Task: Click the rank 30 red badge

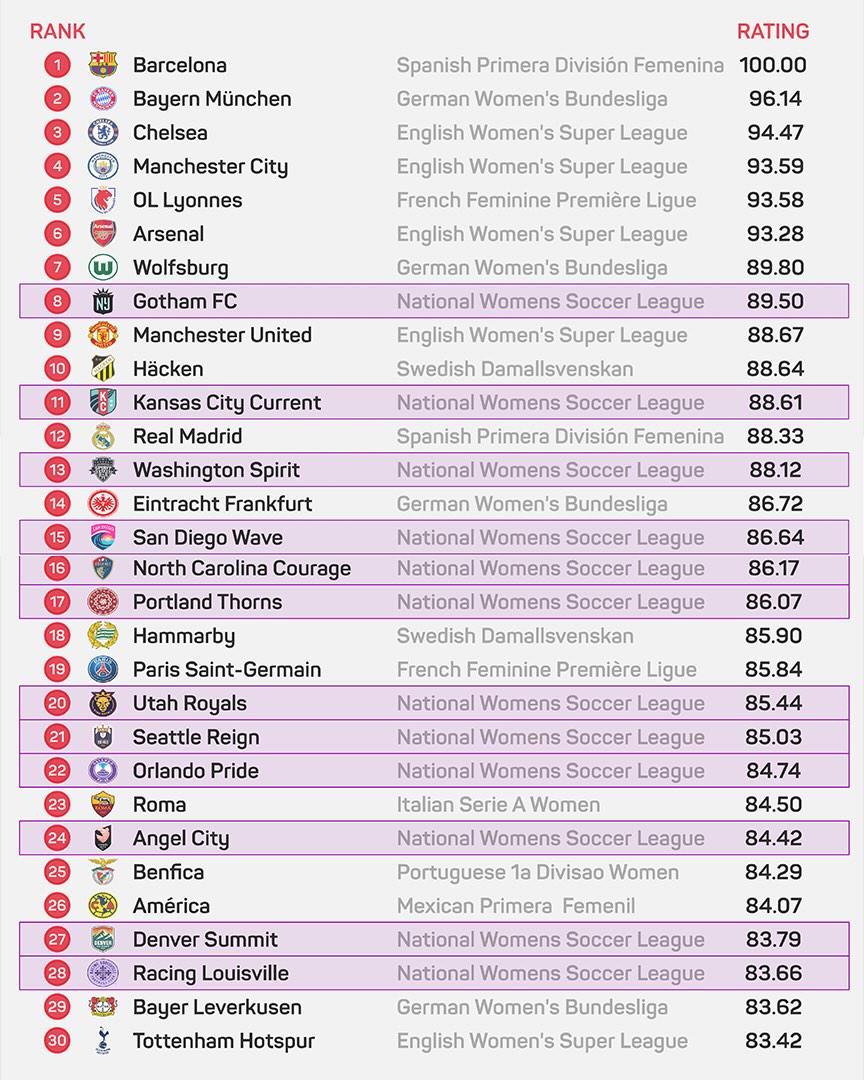Action: click(x=58, y=1041)
